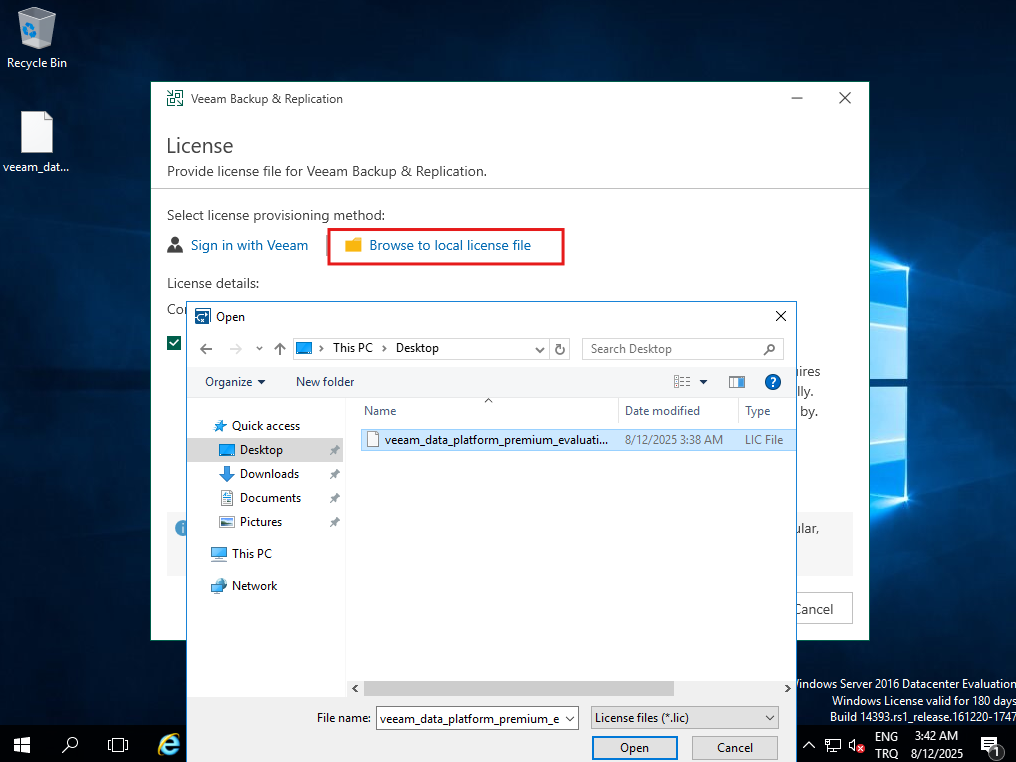Viewport: 1016px width, 762px height.
Task: Toggle the green checkbox in License window
Action: pyautogui.click(x=174, y=343)
